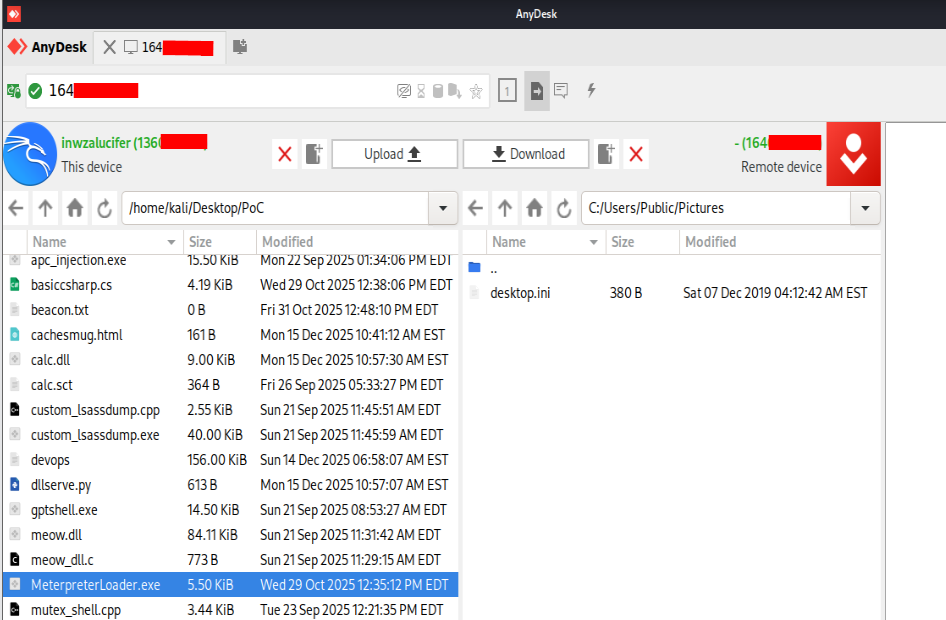Image resolution: width=946 pixels, height=620 pixels.
Task: Select calc.sct file
Action: [230, 385]
